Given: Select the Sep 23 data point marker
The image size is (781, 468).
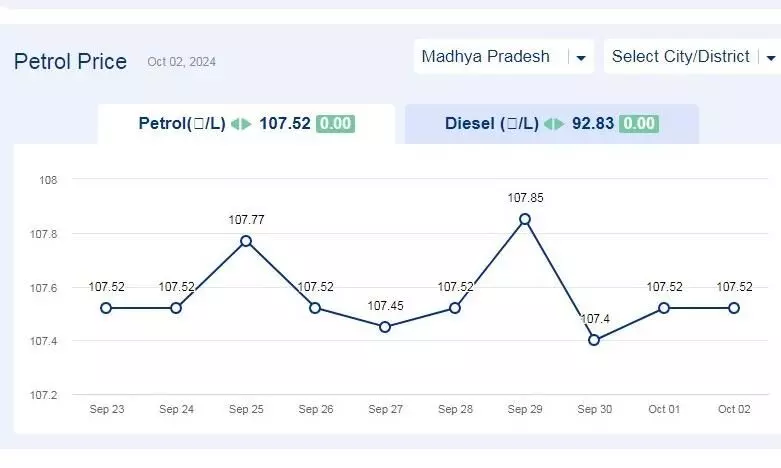Looking at the screenshot, I should 106,308.
